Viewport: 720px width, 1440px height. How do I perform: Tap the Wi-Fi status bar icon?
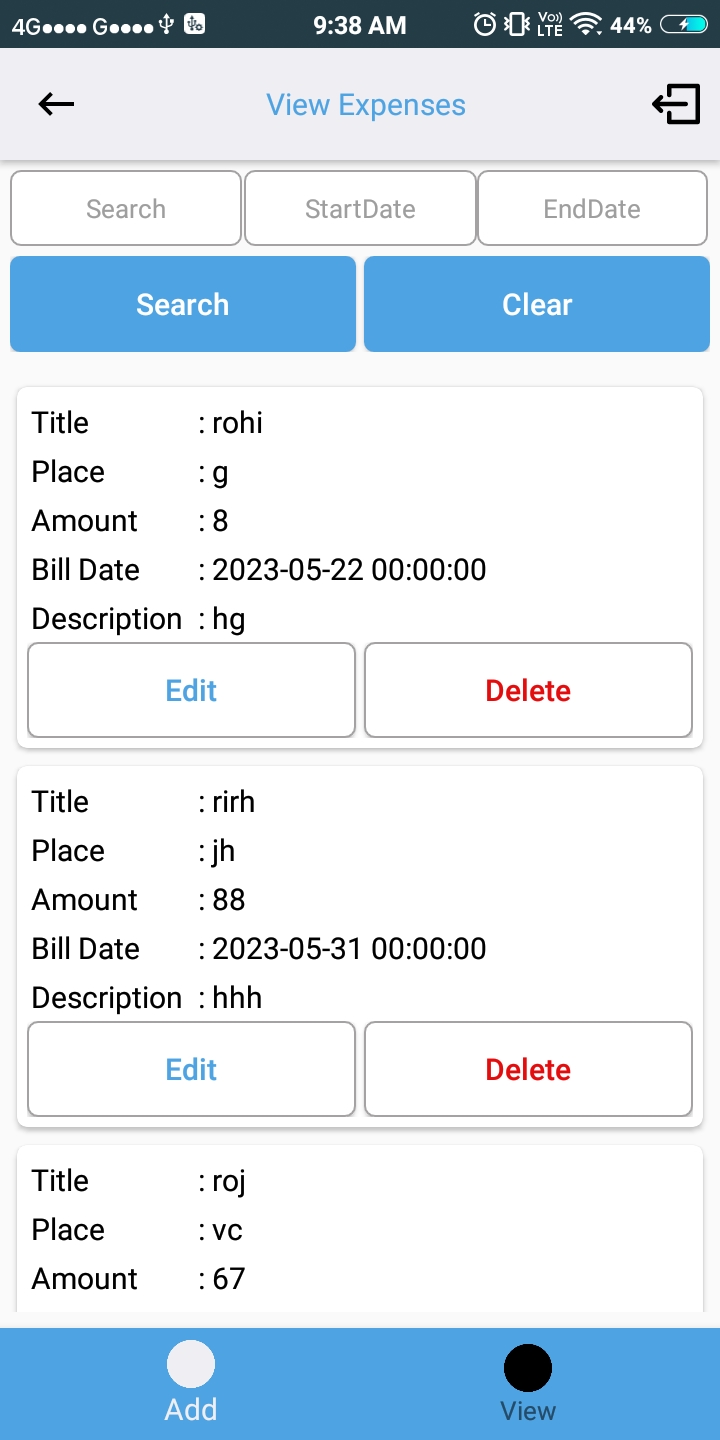(587, 25)
